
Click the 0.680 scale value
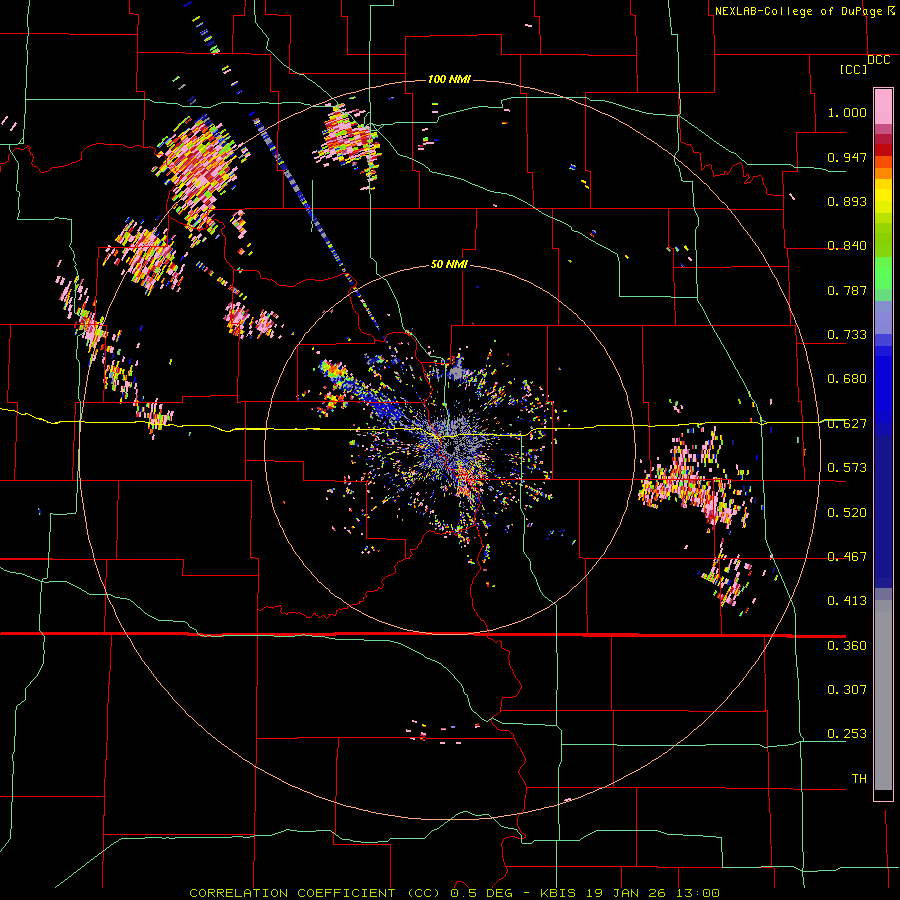tap(847, 379)
